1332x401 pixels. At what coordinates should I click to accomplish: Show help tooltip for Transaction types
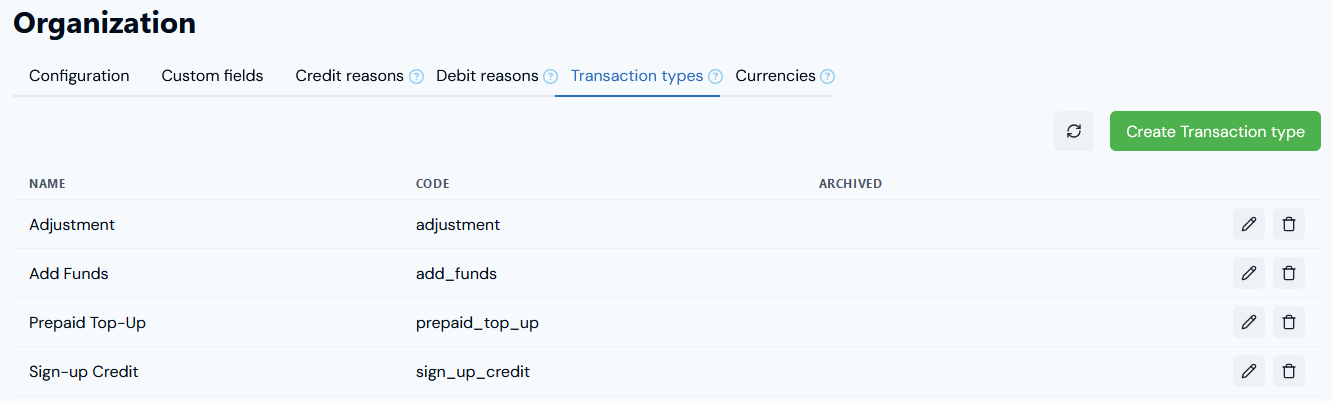coord(714,76)
